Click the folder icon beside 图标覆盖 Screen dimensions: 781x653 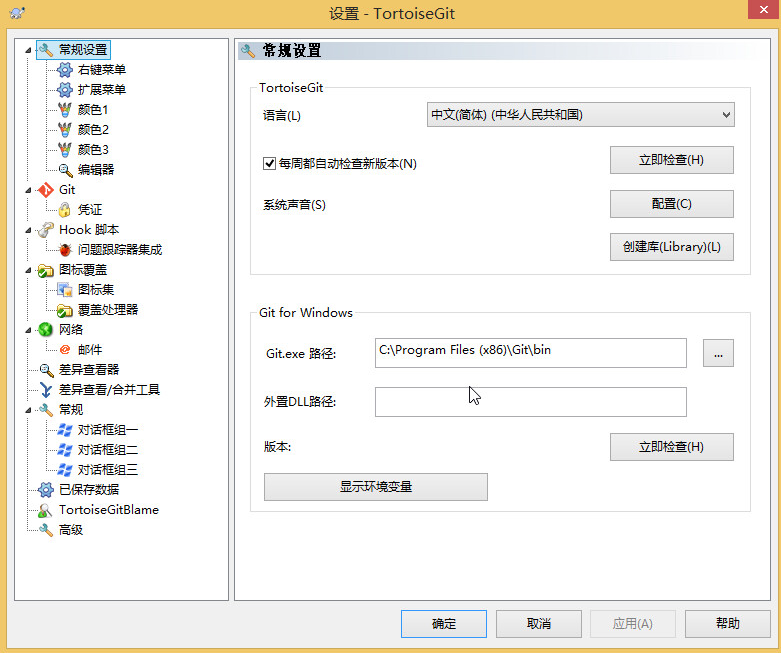46,270
